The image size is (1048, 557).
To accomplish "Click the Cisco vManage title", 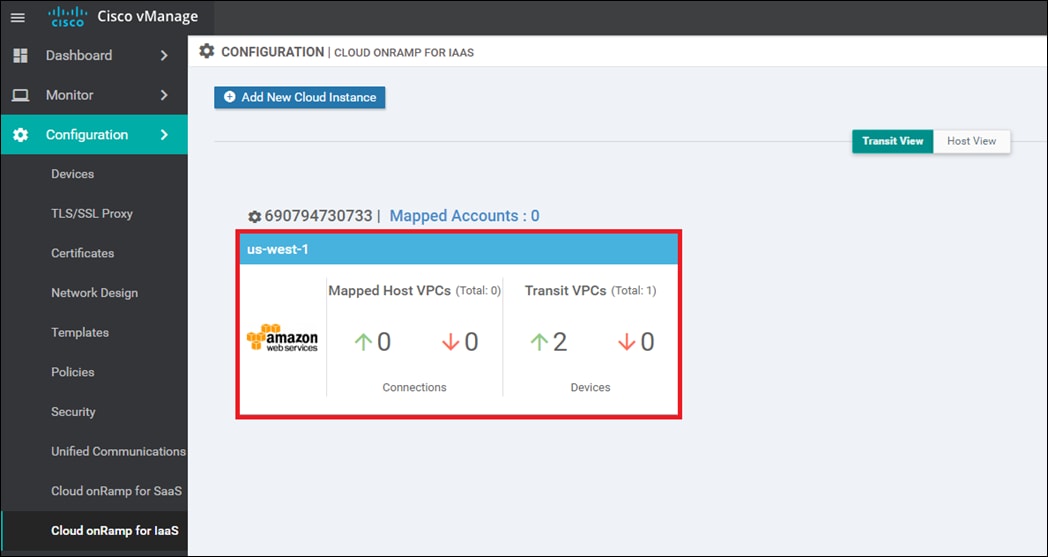I will (x=148, y=17).
